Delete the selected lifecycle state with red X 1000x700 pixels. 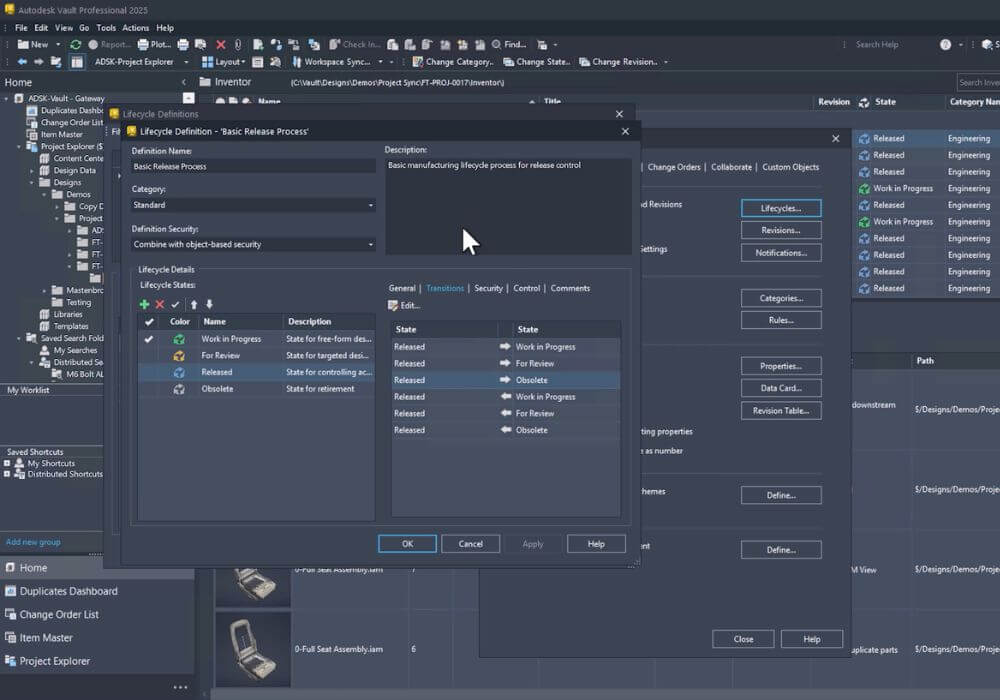[160, 304]
